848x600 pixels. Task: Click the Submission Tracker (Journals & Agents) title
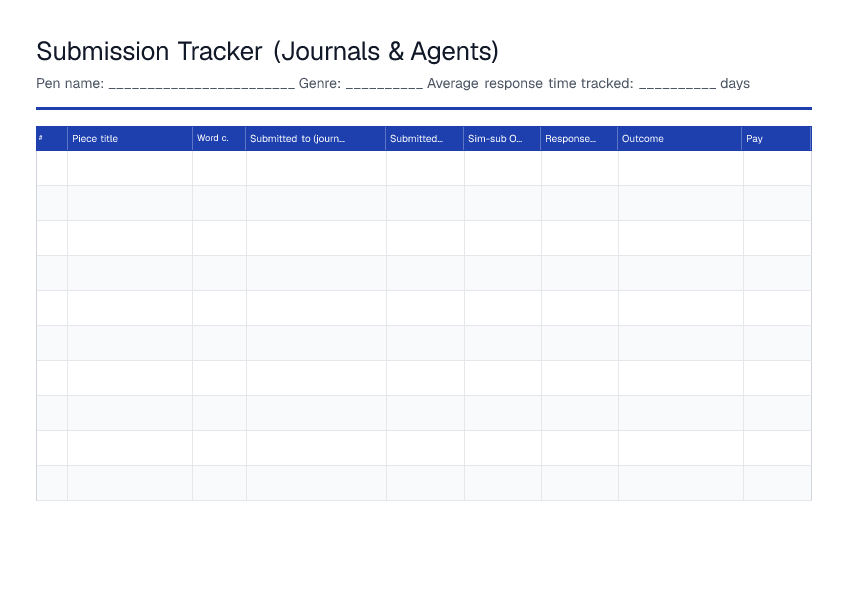pos(267,52)
